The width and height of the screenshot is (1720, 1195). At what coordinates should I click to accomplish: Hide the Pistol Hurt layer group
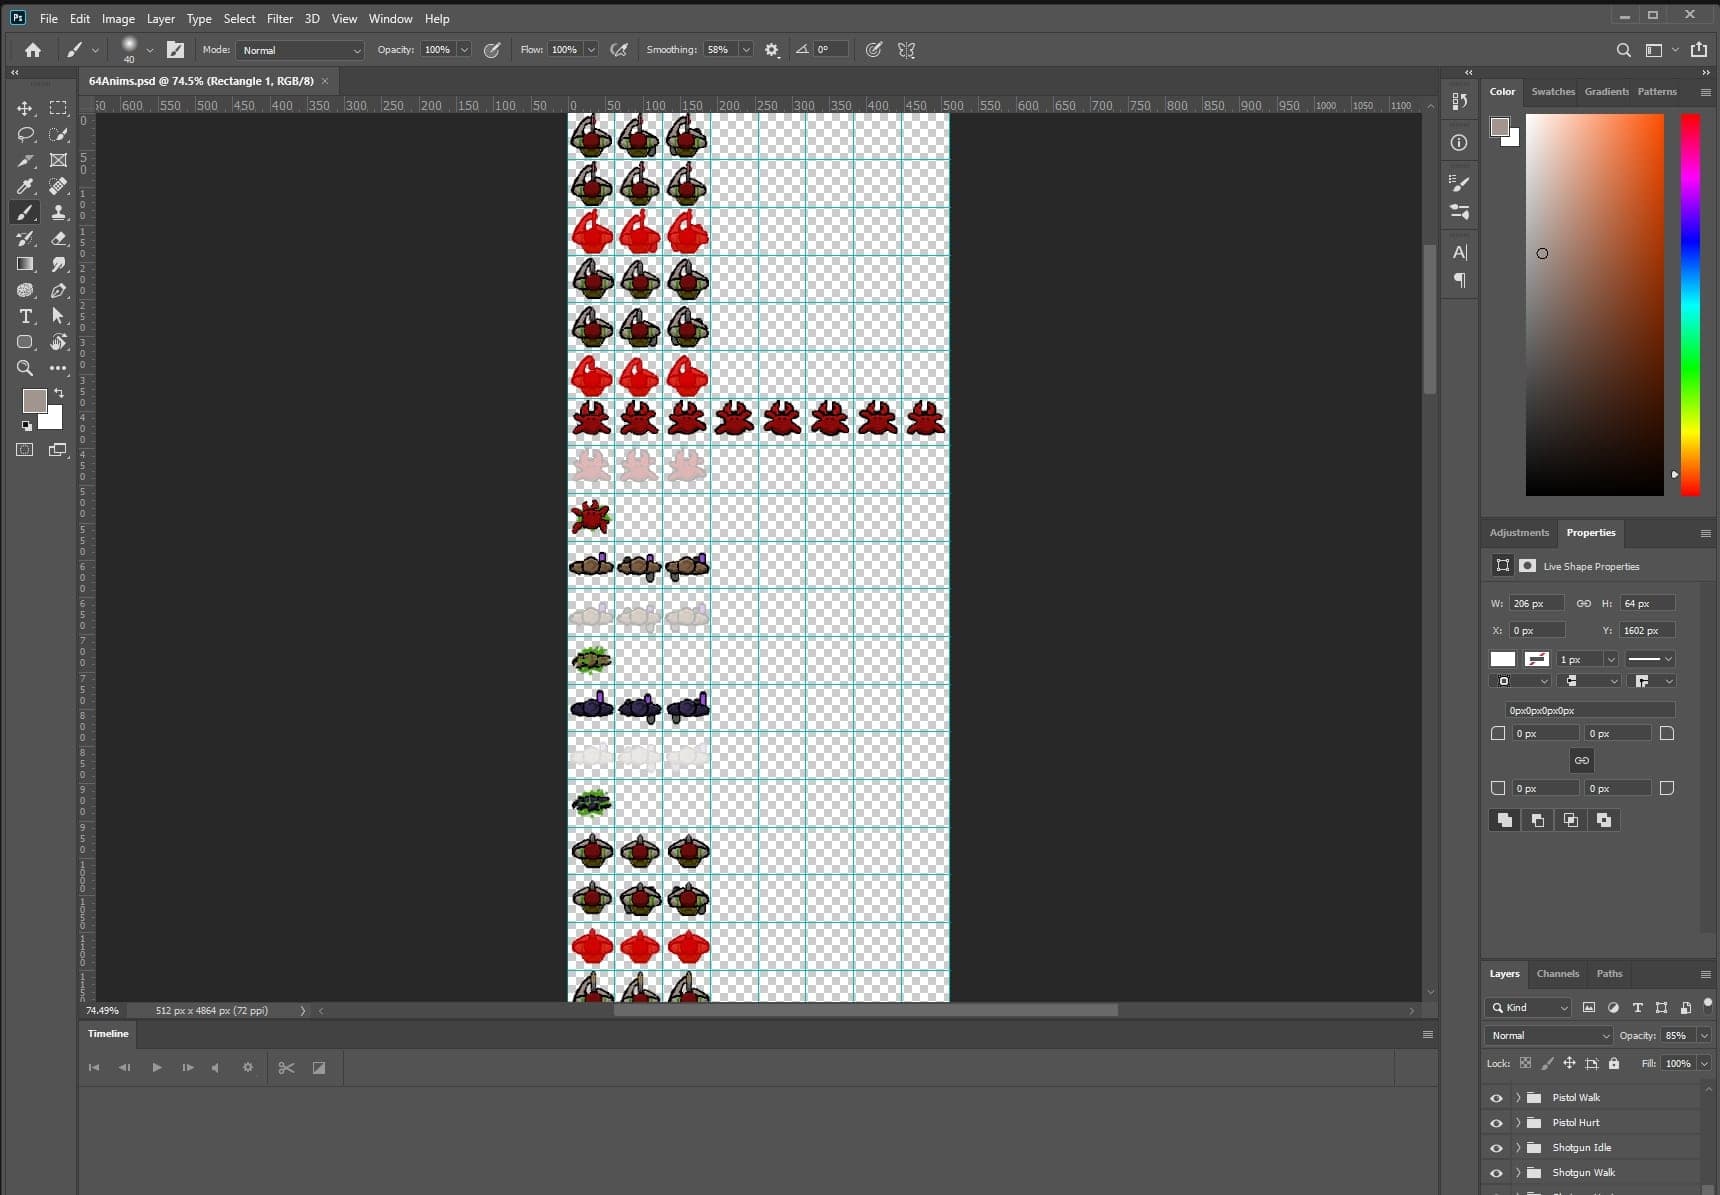tap(1496, 1123)
